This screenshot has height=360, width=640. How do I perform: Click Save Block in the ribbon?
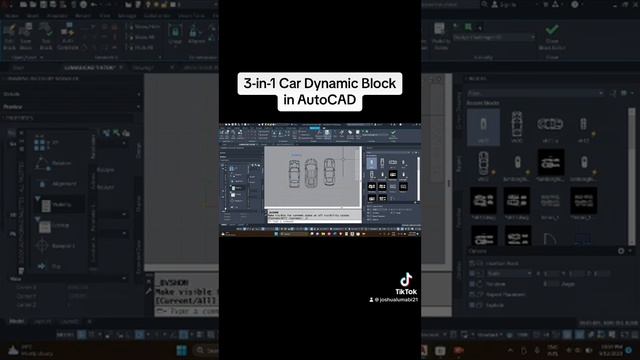(26, 36)
